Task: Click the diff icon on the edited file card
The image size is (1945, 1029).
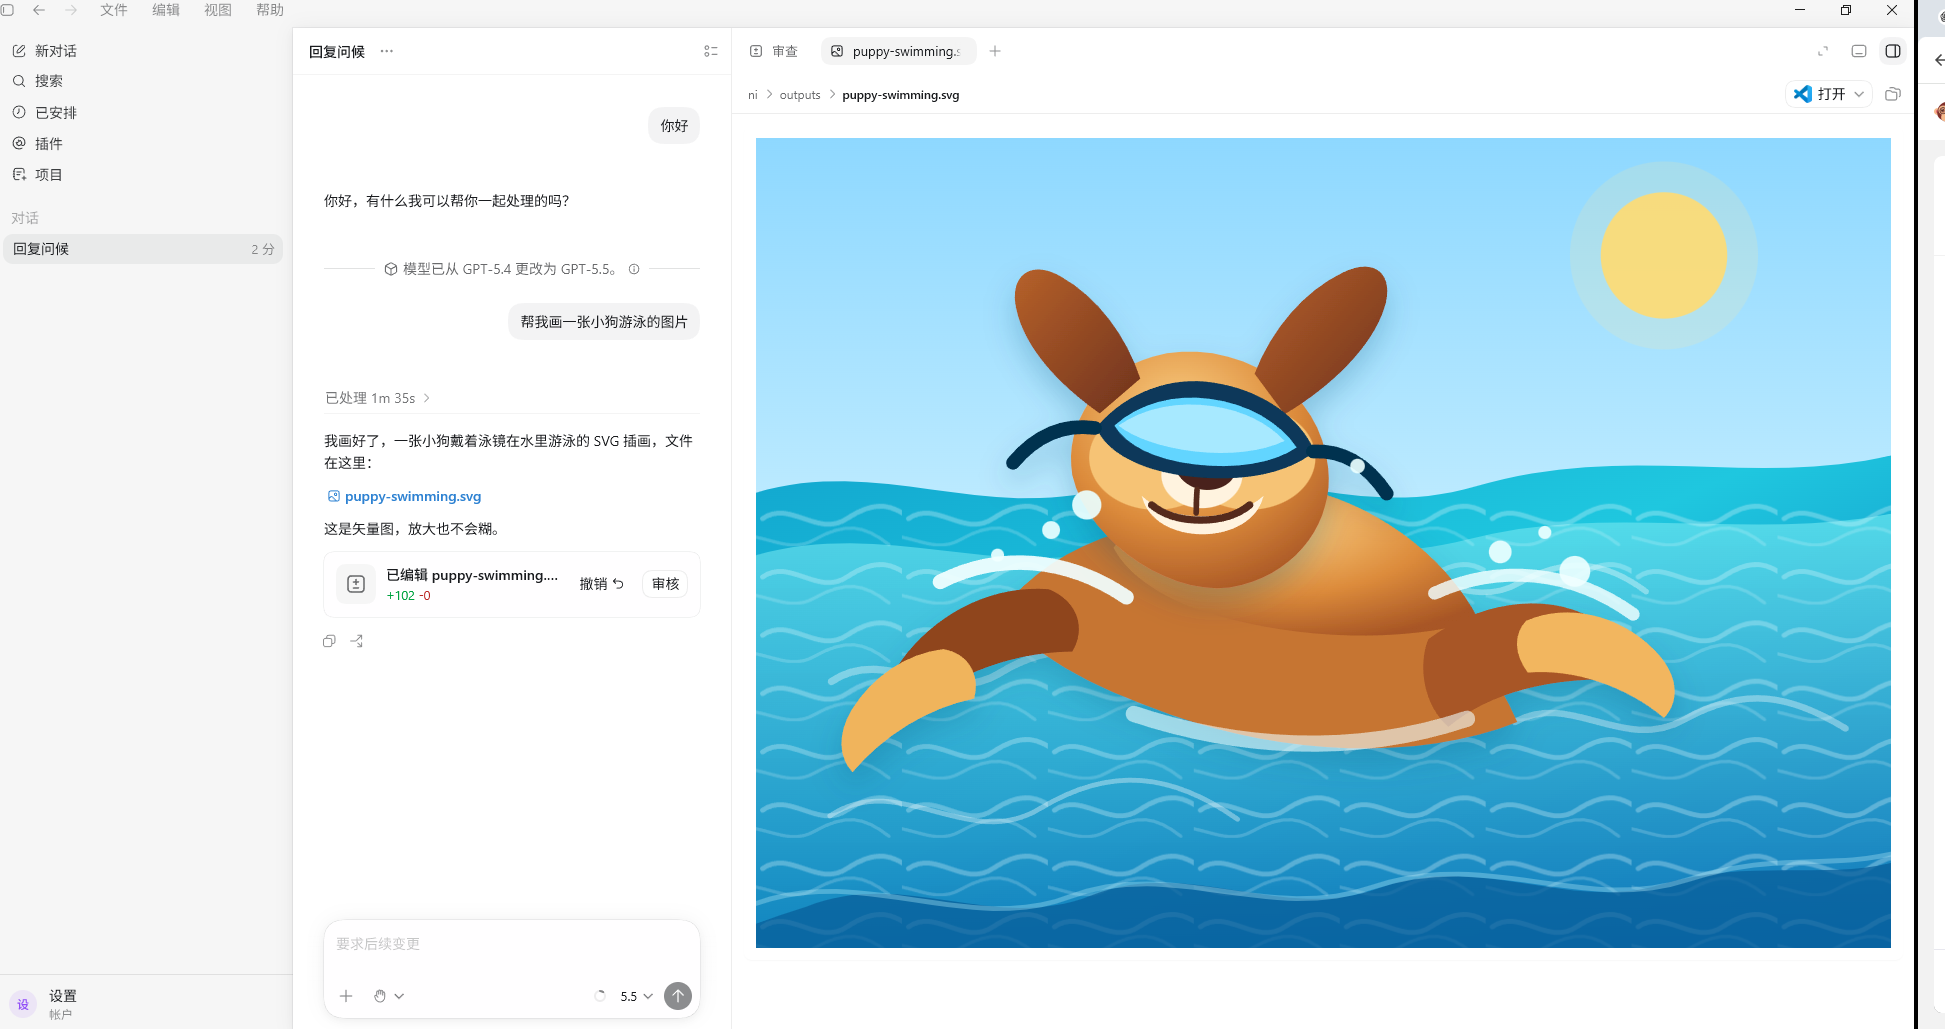Action: [356, 584]
